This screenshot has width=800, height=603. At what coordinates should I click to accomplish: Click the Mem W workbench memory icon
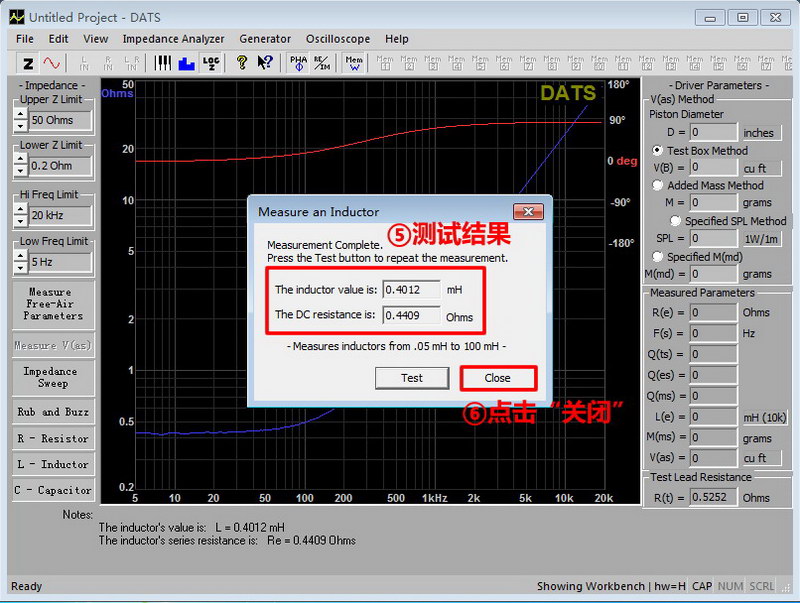(354, 62)
